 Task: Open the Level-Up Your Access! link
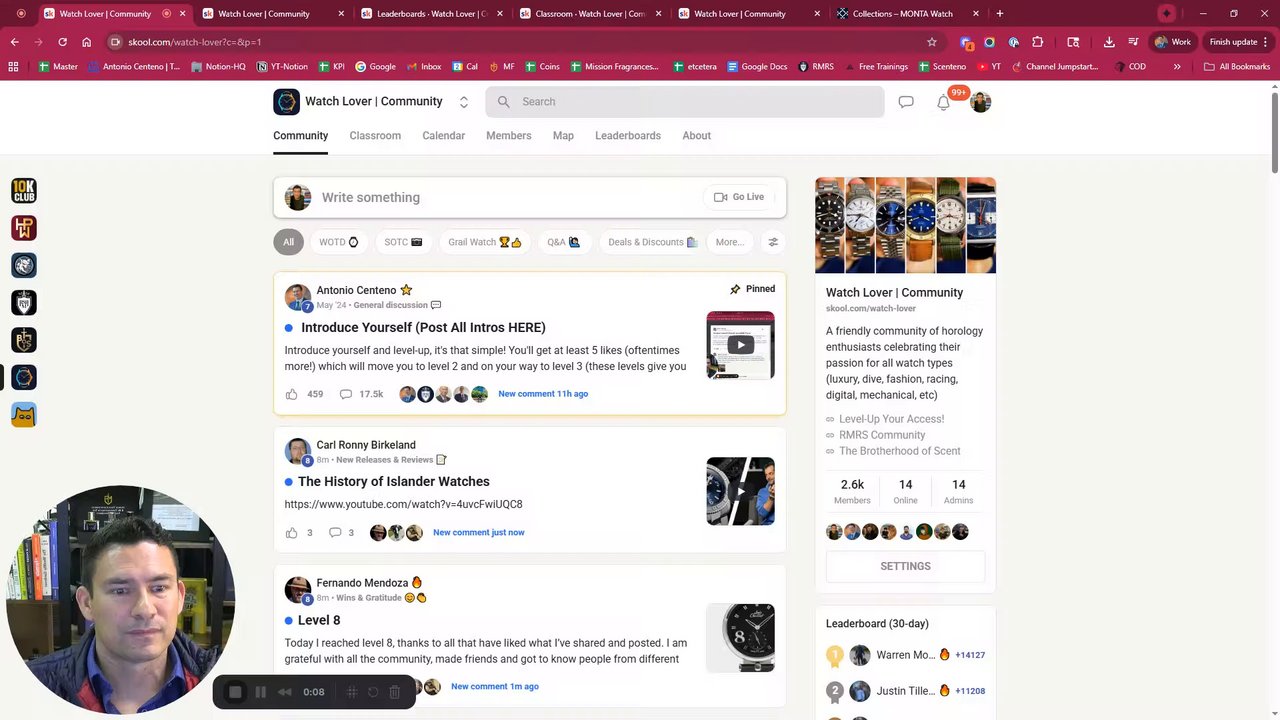pos(891,419)
